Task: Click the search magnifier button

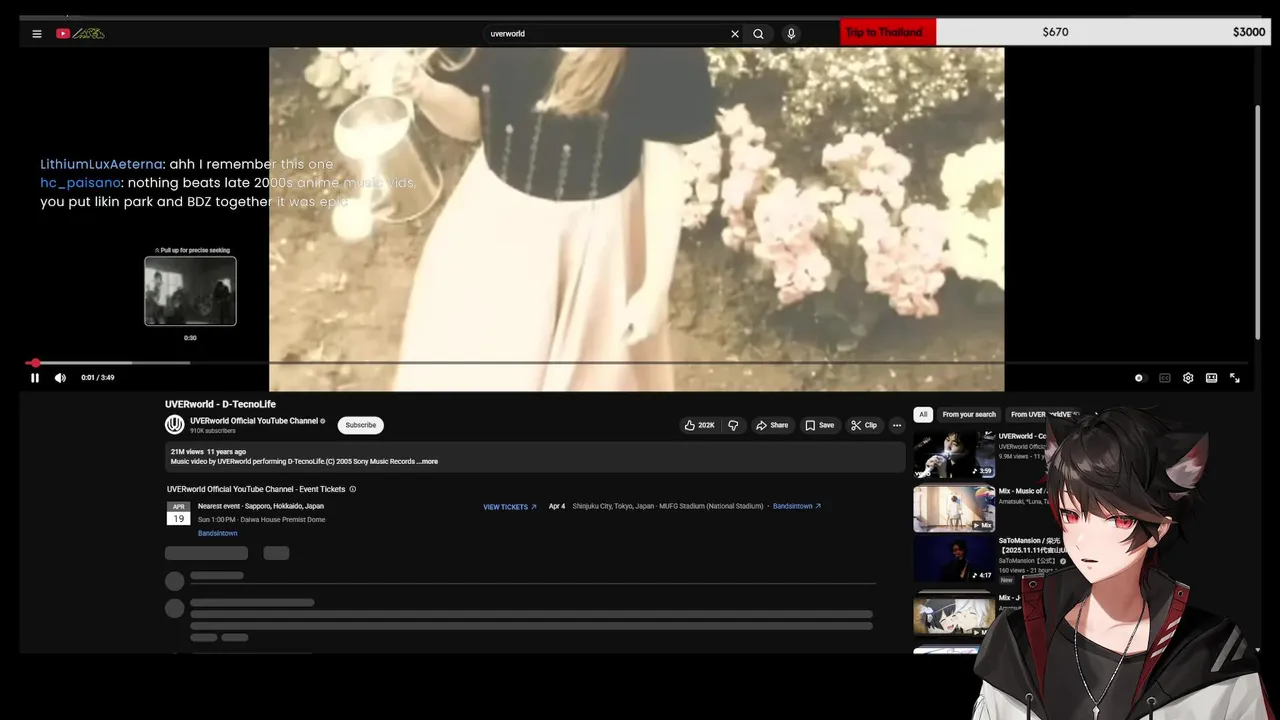Action: (759, 34)
